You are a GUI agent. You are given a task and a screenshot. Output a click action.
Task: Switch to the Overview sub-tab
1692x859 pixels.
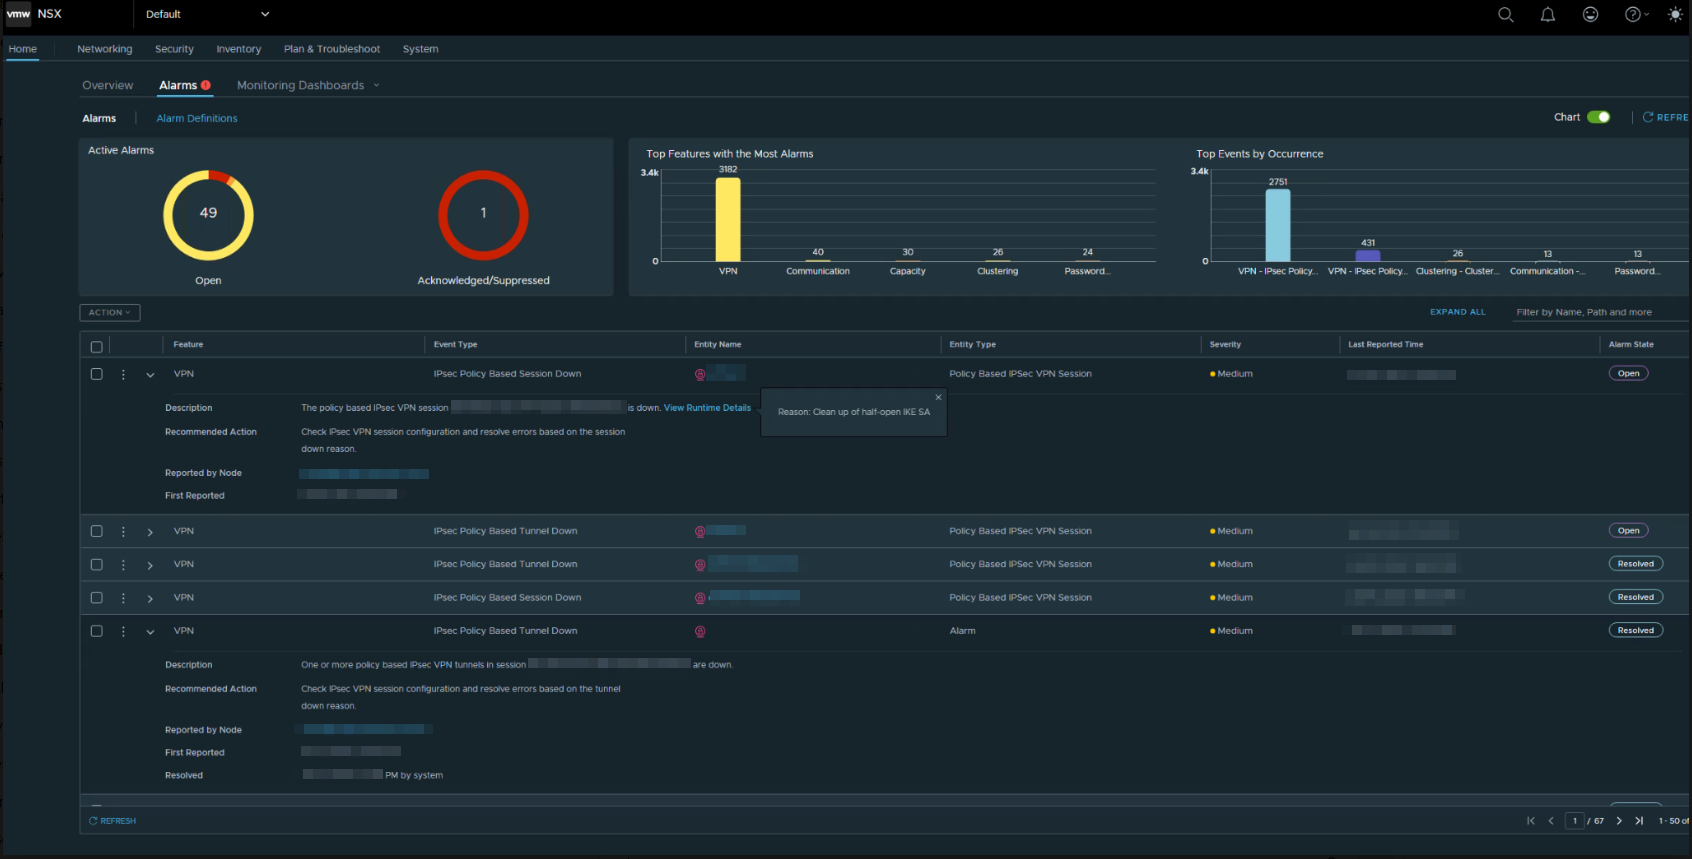pyautogui.click(x=107, y=85)
